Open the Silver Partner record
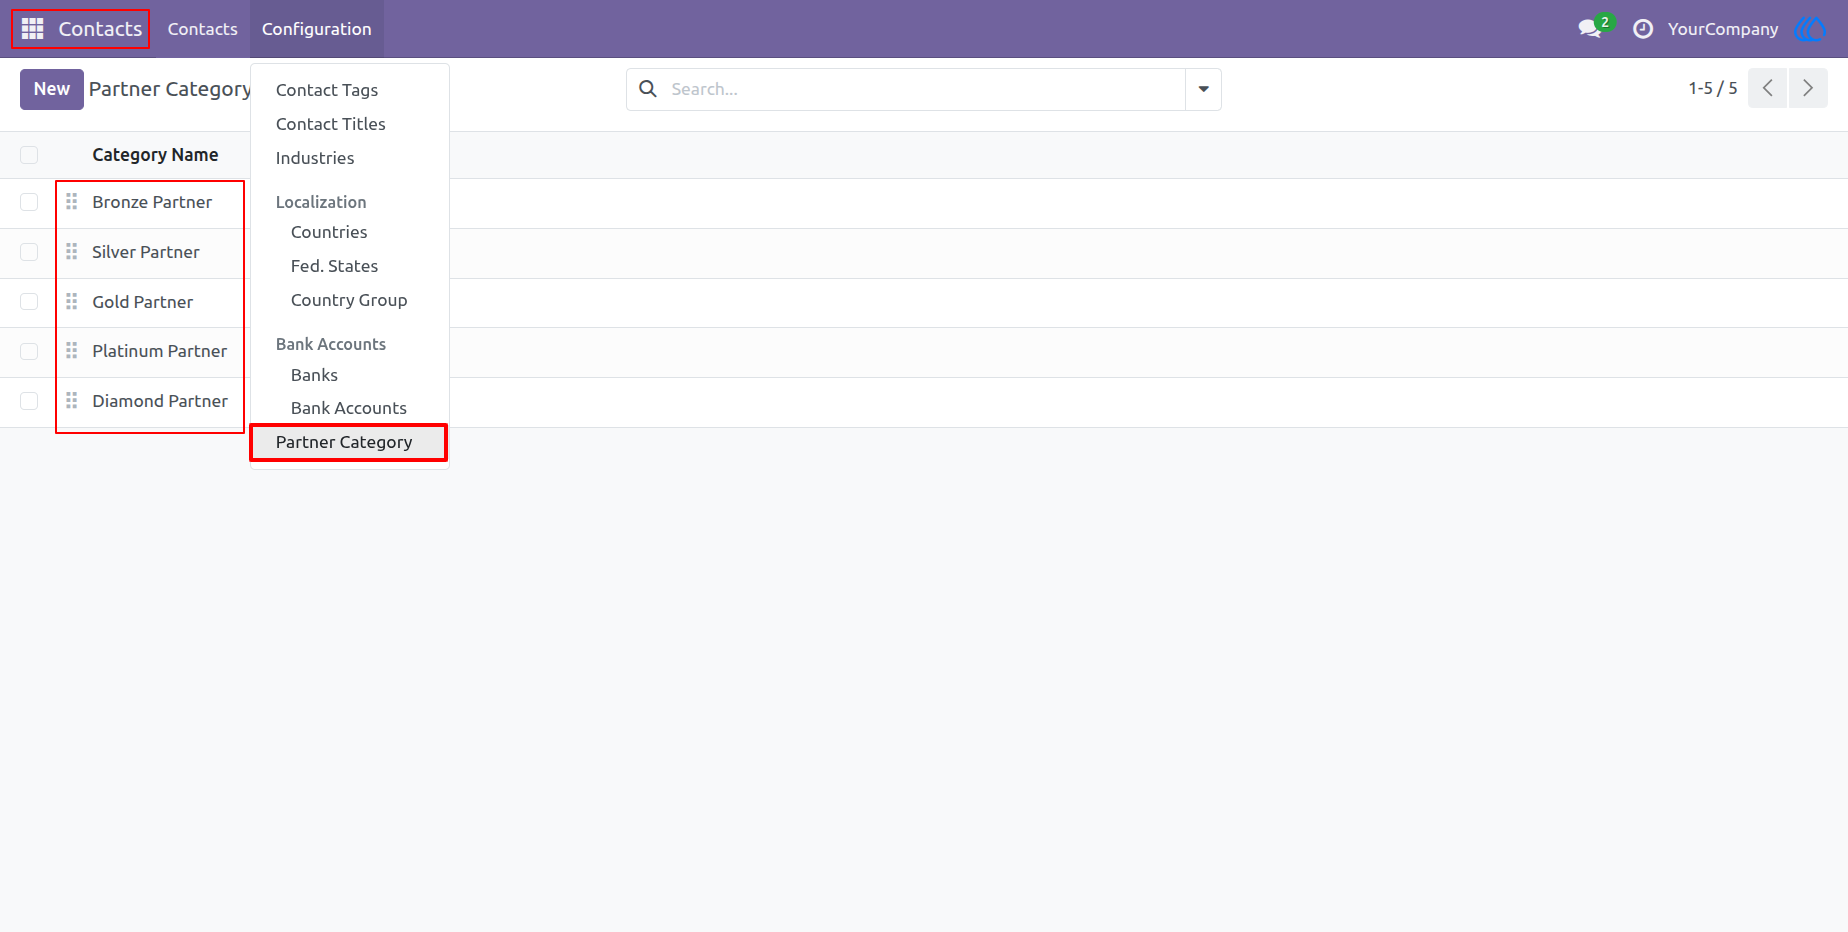Screen dimensions: 1848x932 (x=146, y=252)
